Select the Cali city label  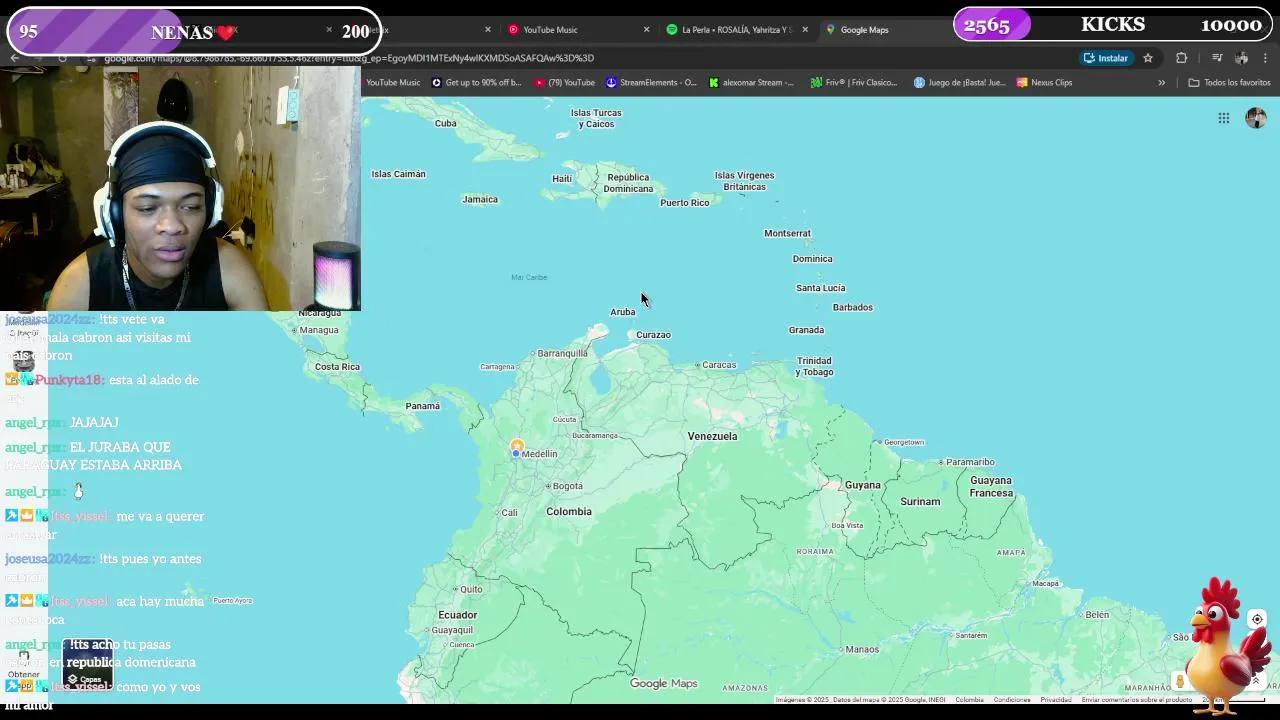(510, 513)
